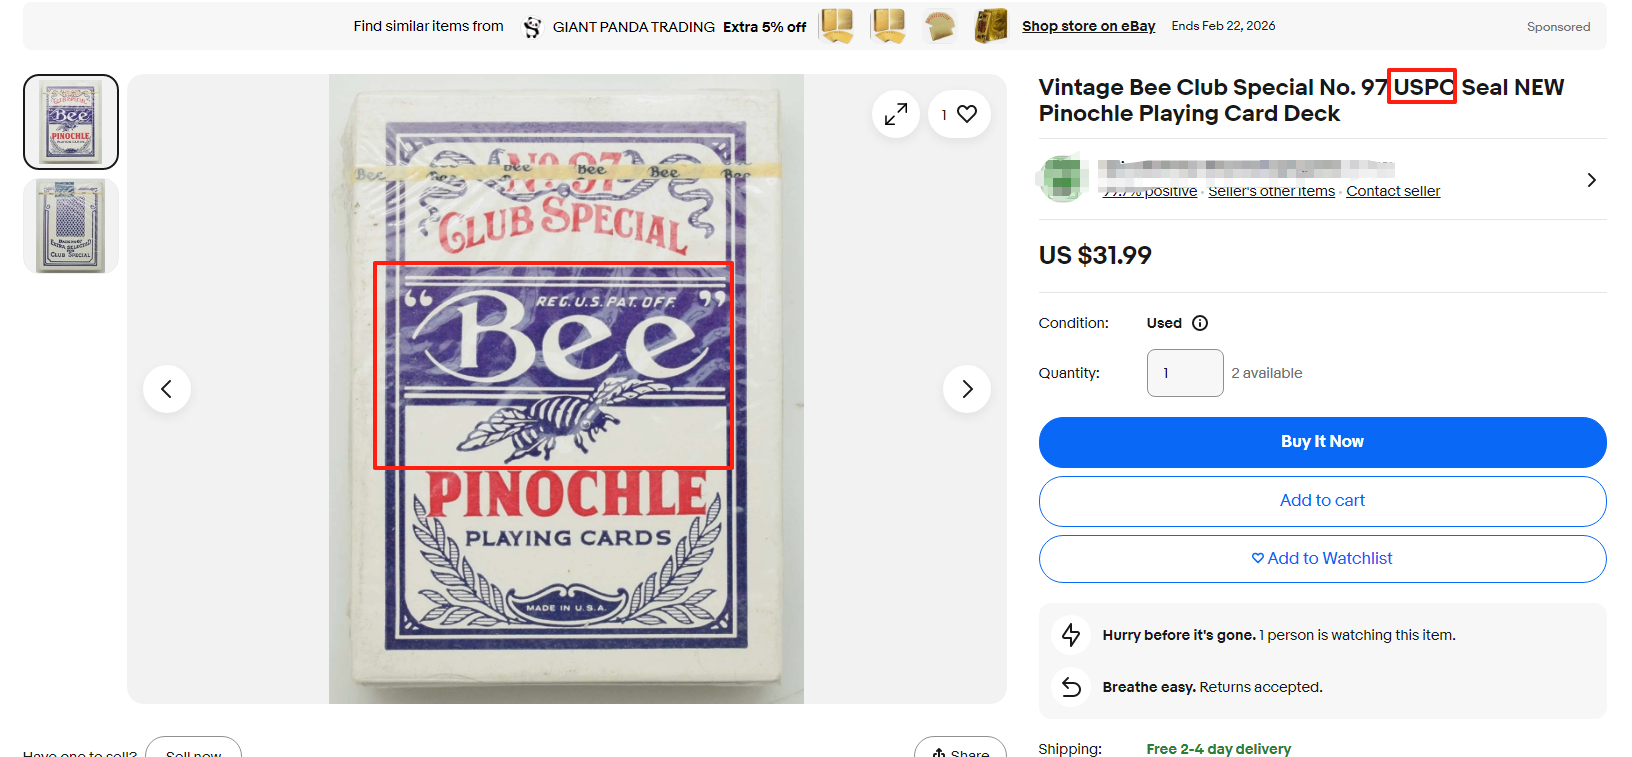Click the heart icon to favorite the item
The width and height of the screenshot is (1632, 757).
click(x=966, y=115)
